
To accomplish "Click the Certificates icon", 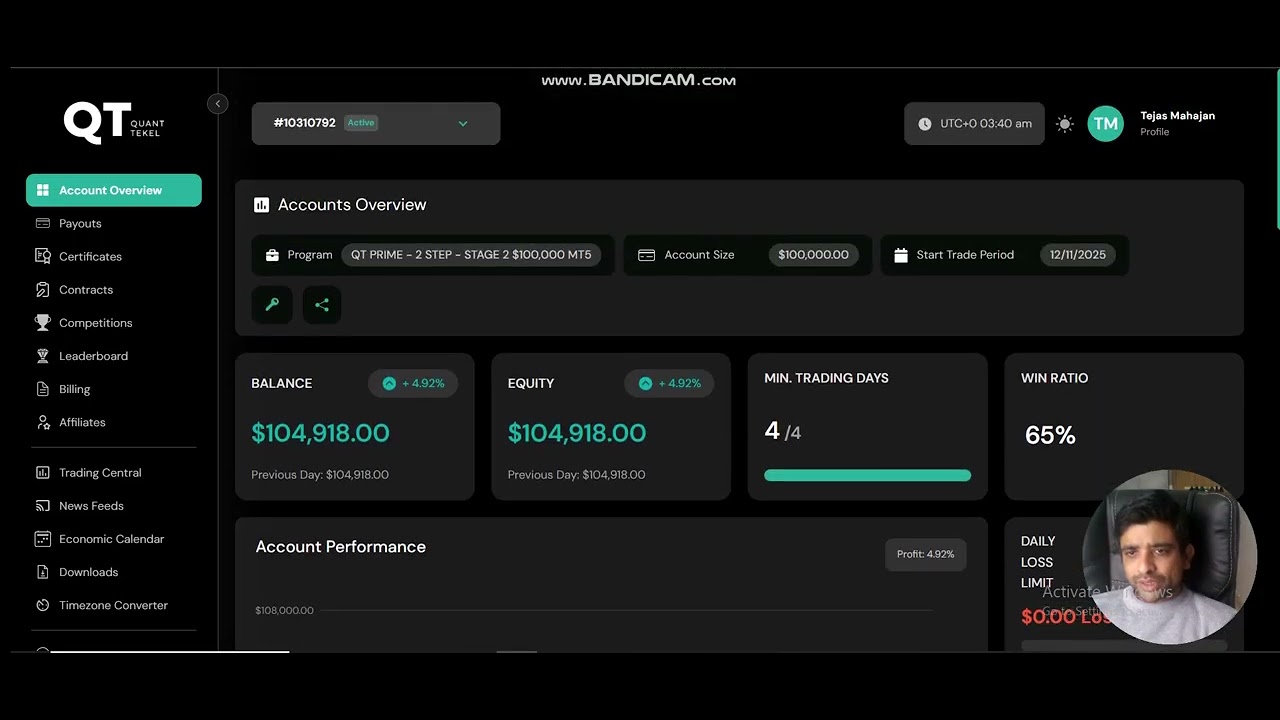I will (43, 256).
